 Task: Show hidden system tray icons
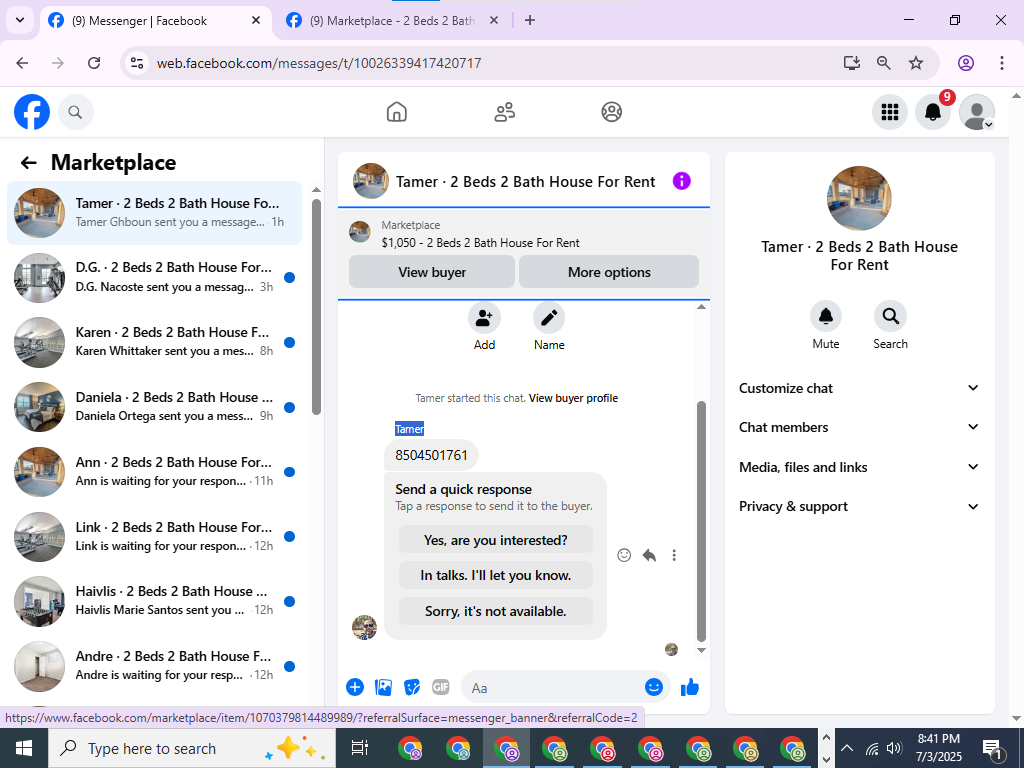tap(846, 748)
